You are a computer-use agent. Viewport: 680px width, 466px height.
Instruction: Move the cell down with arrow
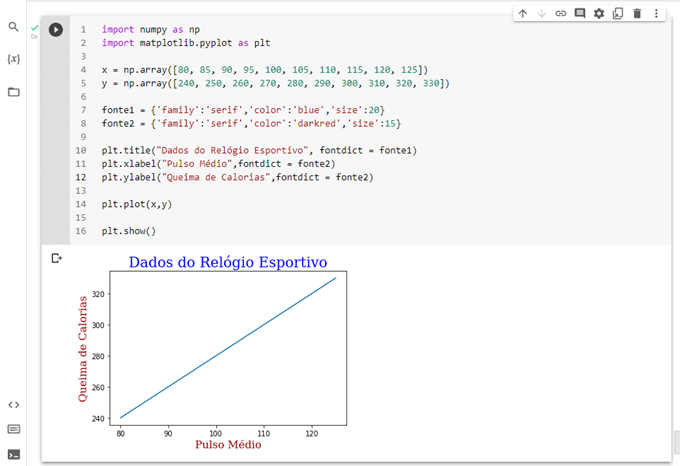[541, 13]
